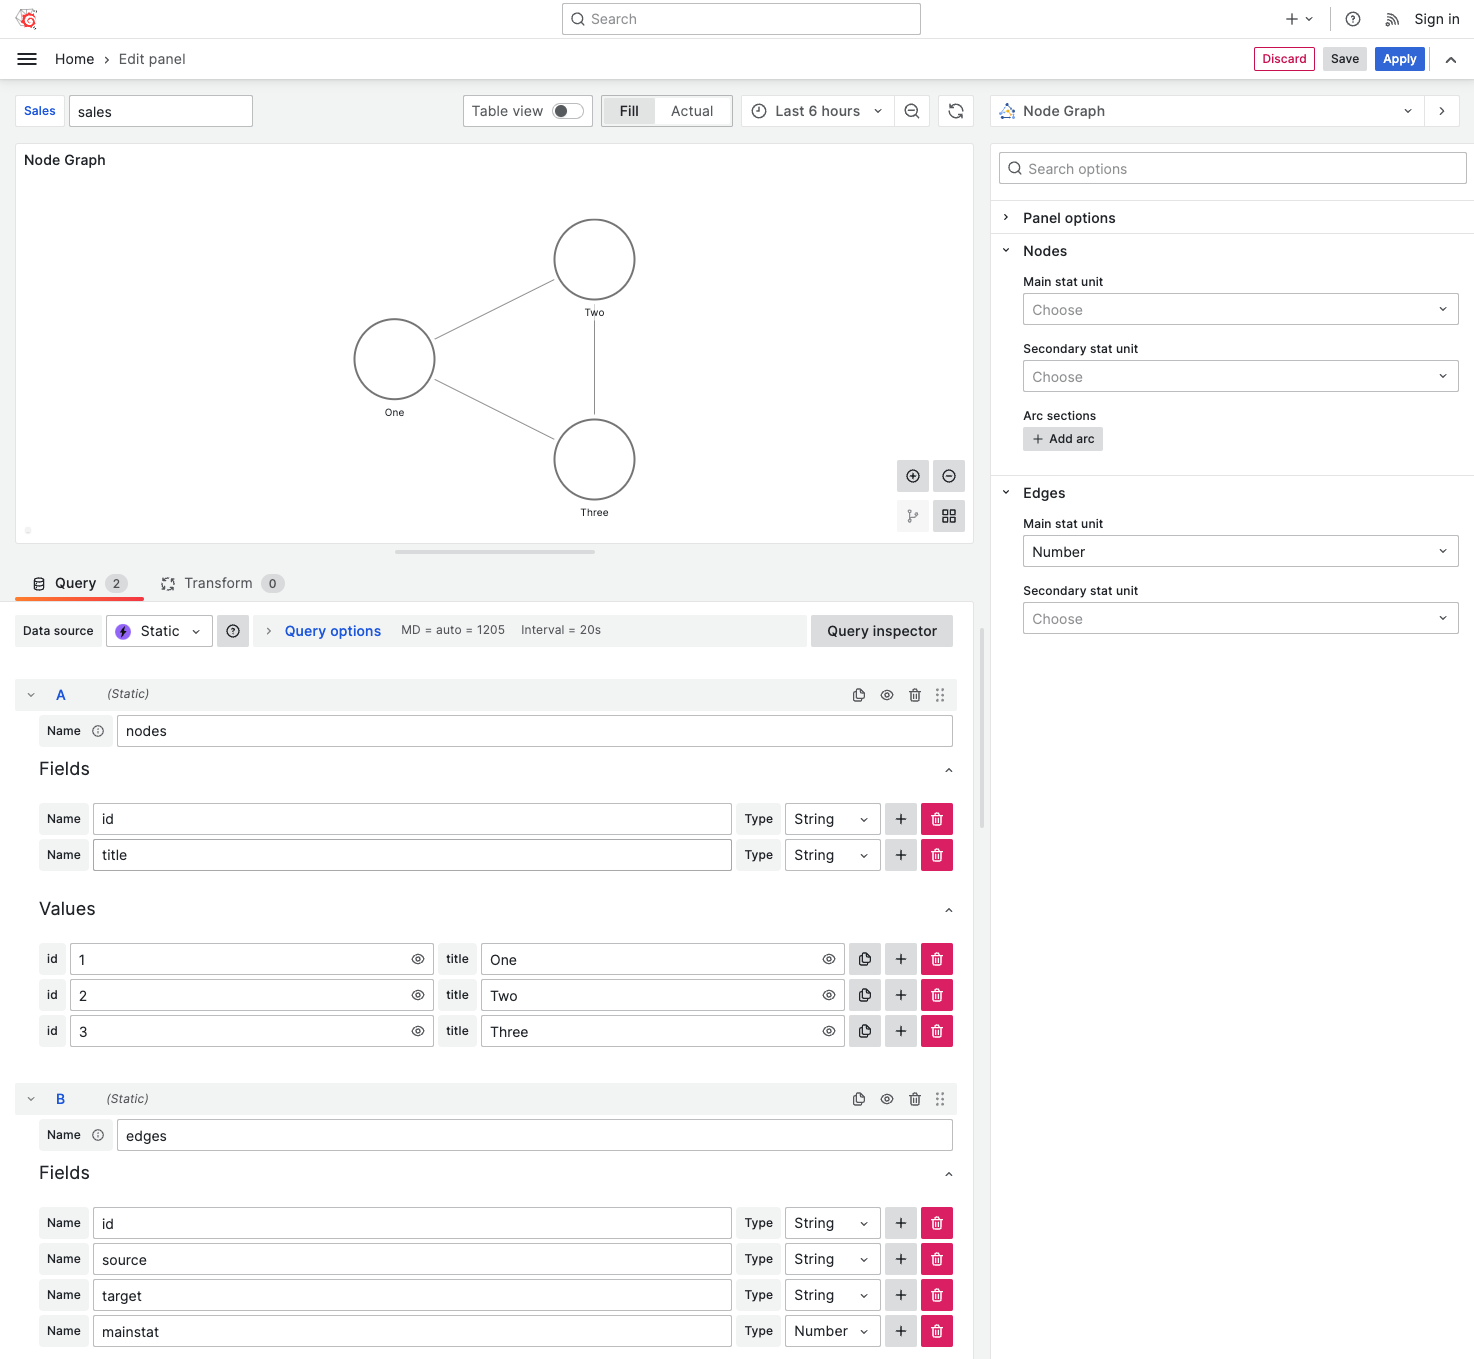The height and width of the screenshot is (1359, 1474).
Task: Click the Discard button
Action: [1284, 59]
